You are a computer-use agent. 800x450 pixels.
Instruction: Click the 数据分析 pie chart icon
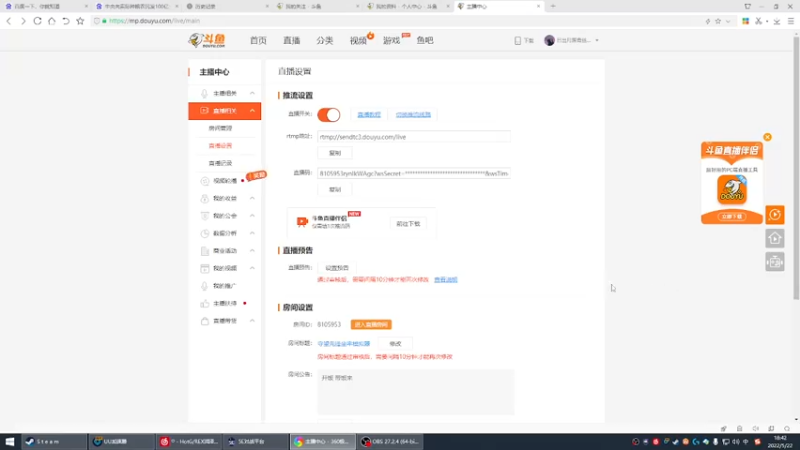[x=205, y=233]
